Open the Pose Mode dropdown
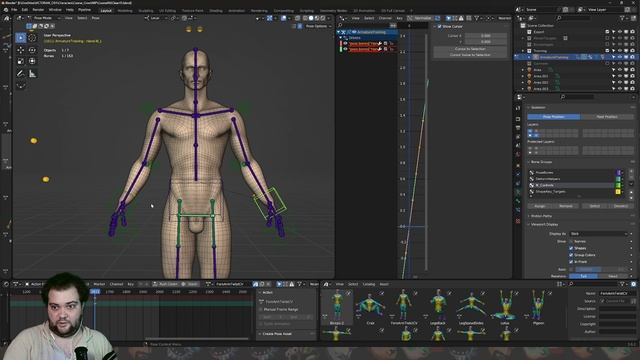This screenshot has height=360, width=640. pyautogui.click(x=43, y=18)
